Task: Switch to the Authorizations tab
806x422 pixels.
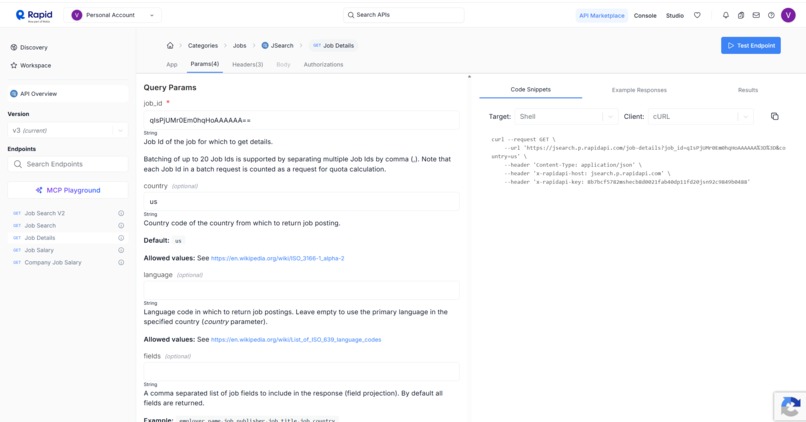Action: click(x=323, y=65)
